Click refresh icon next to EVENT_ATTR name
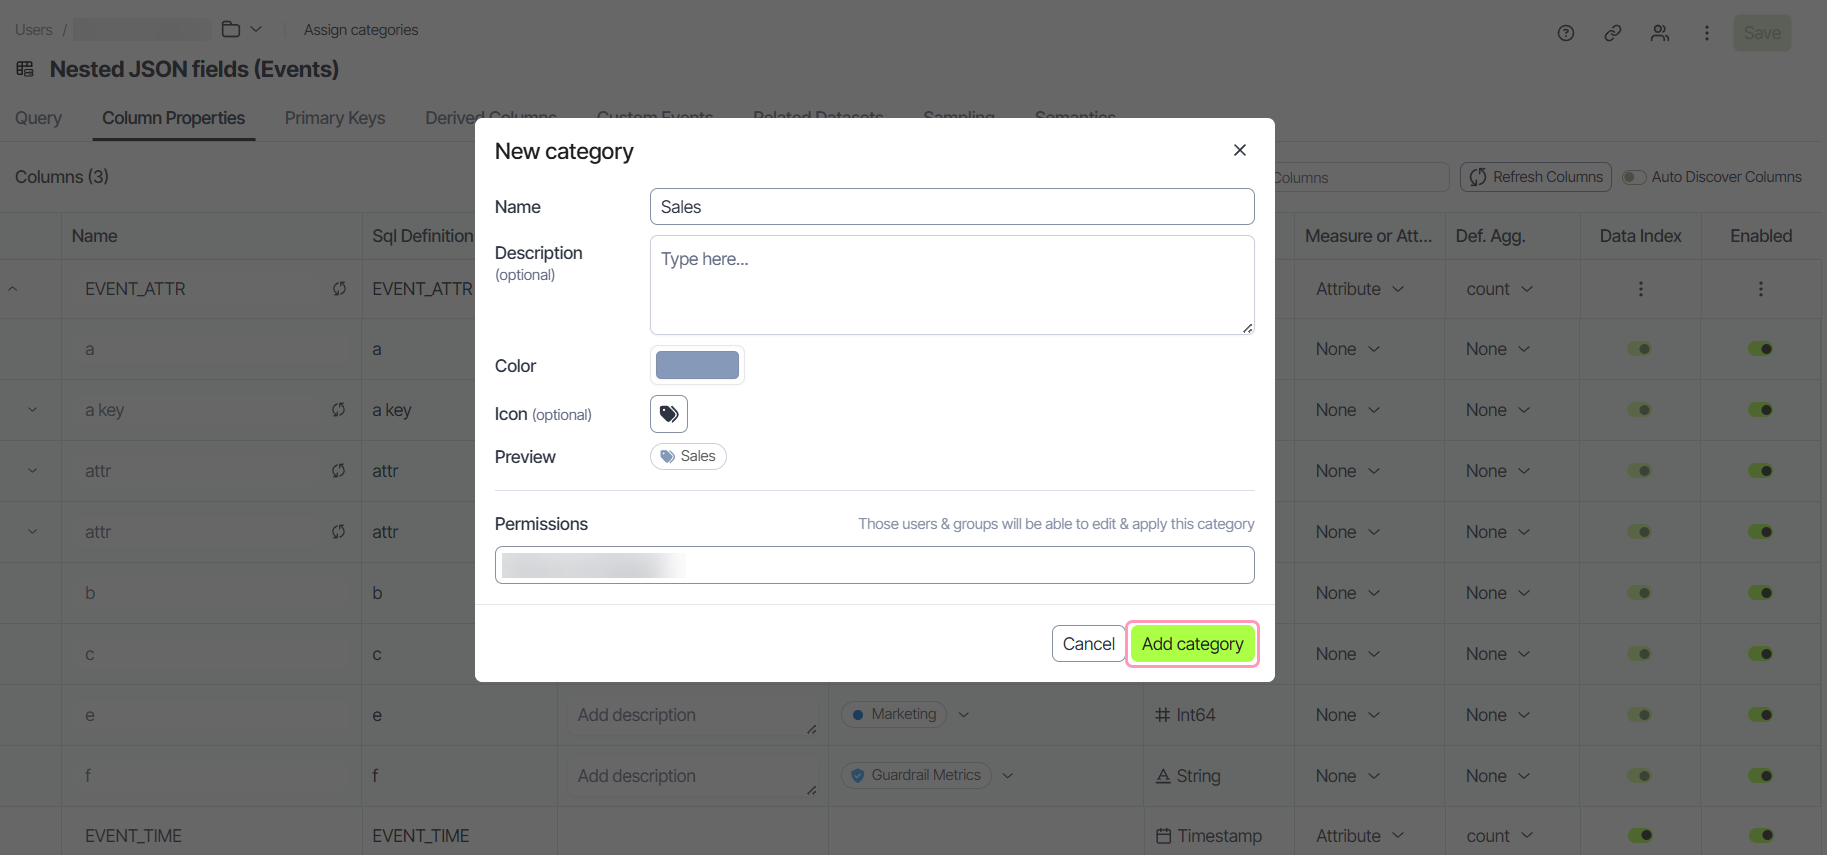 [339, 289]
